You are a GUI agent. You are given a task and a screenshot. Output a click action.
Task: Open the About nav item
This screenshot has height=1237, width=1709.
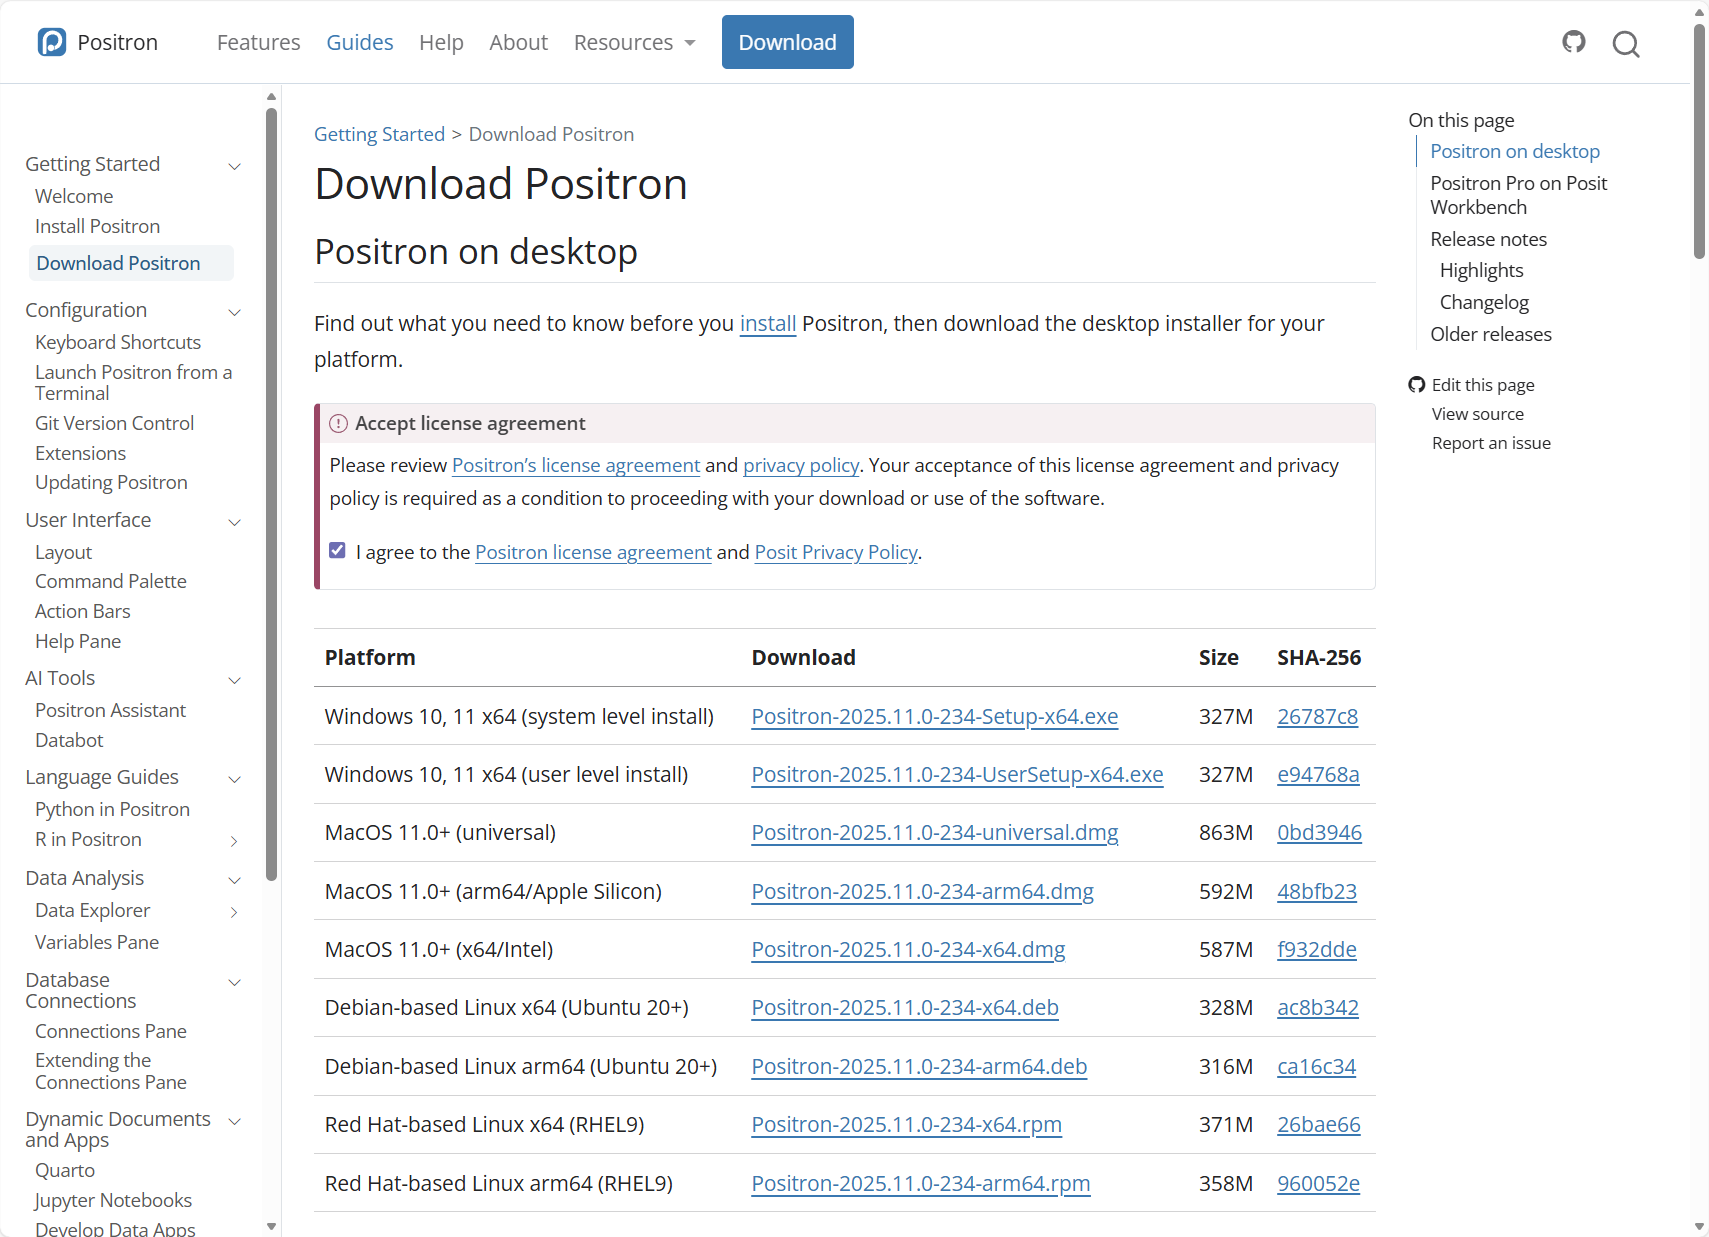tap(518, 42)
